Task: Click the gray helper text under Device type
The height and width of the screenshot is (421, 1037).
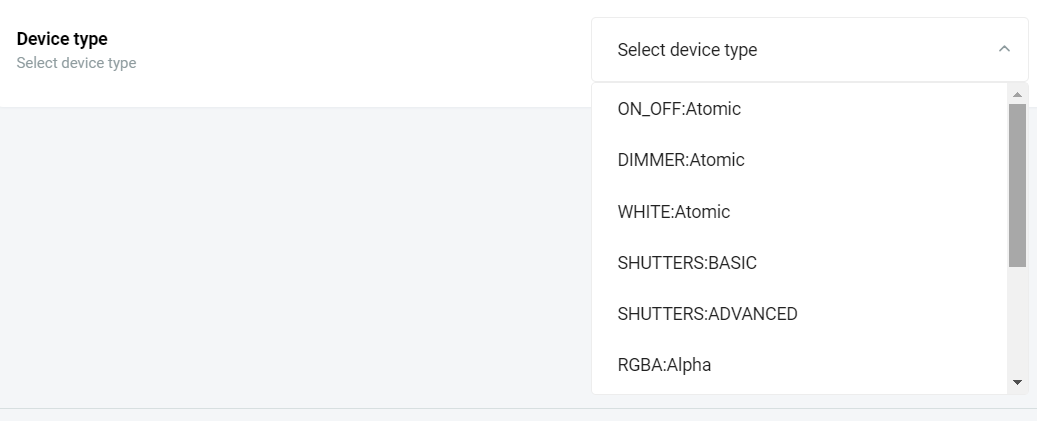Action: tap(76, 63)
